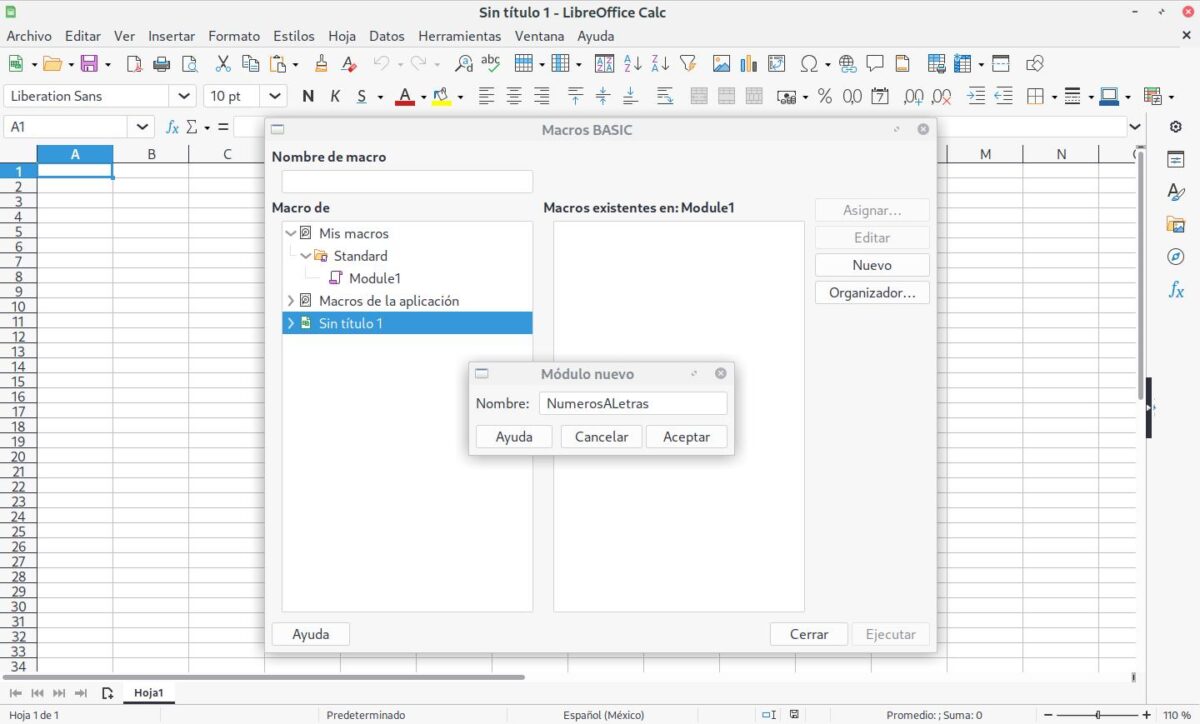Click the AutoFilter funnel icon
1200x724 pixels.
click(x=688, y=64)
